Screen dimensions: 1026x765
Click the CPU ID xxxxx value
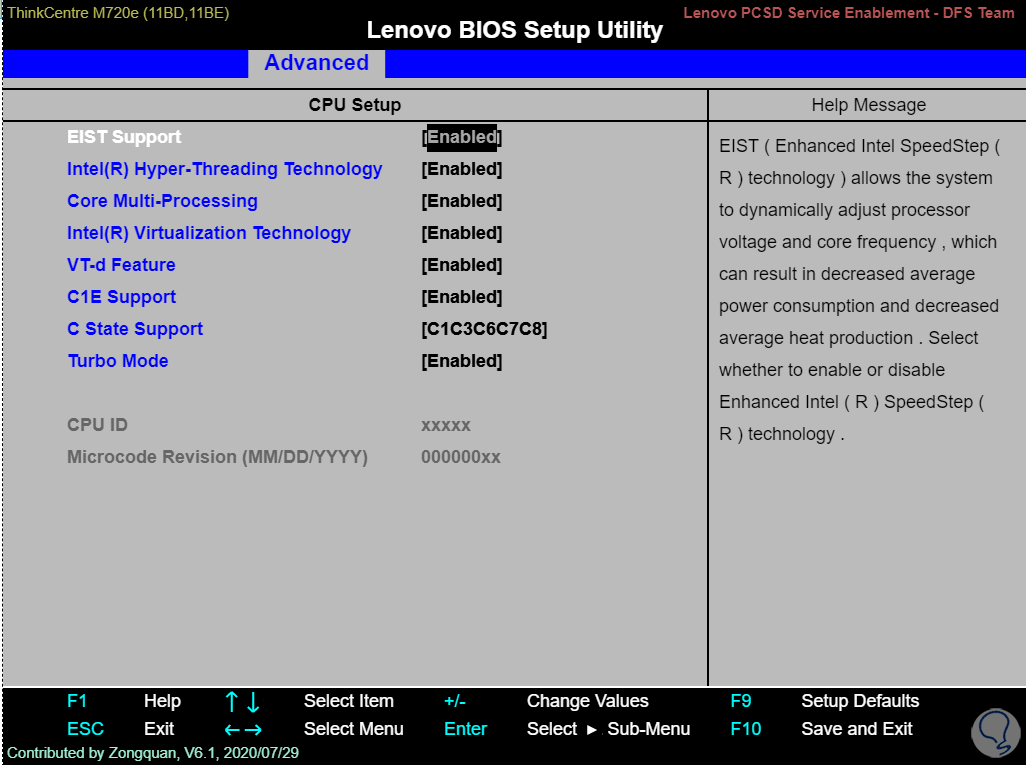[x=446, y=426]
